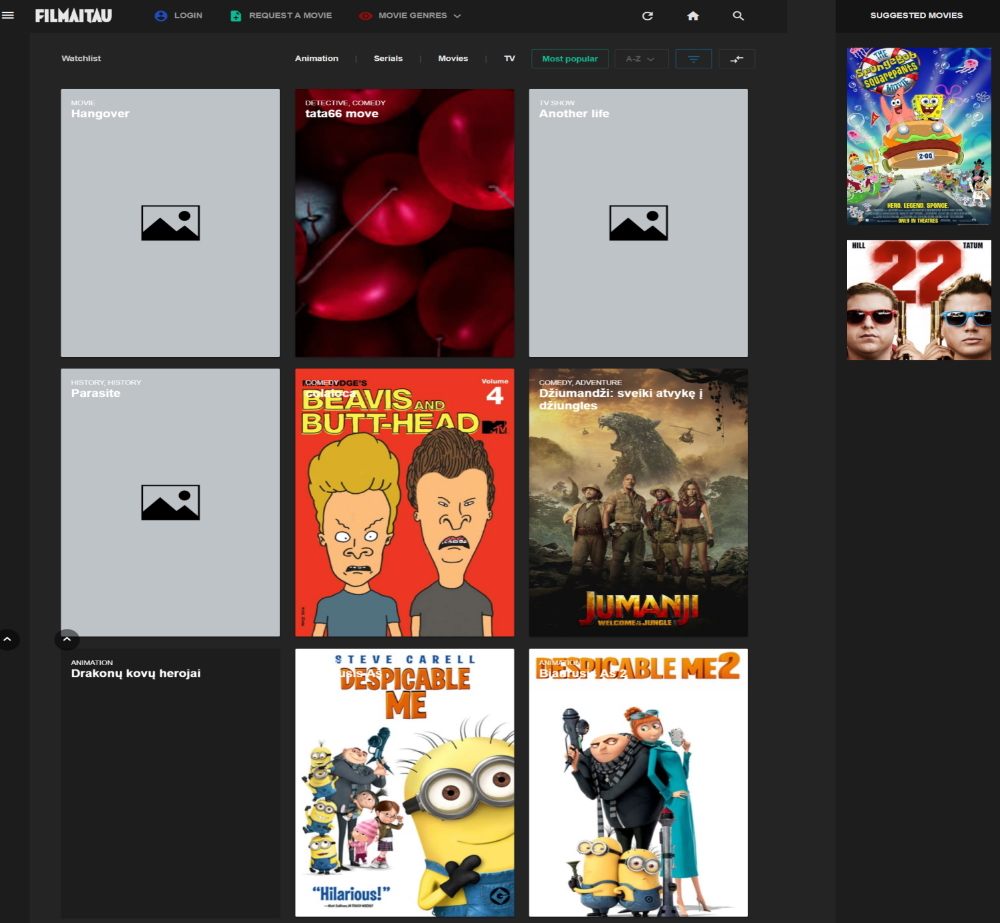Click the Another life title

(x=574, y=114)
